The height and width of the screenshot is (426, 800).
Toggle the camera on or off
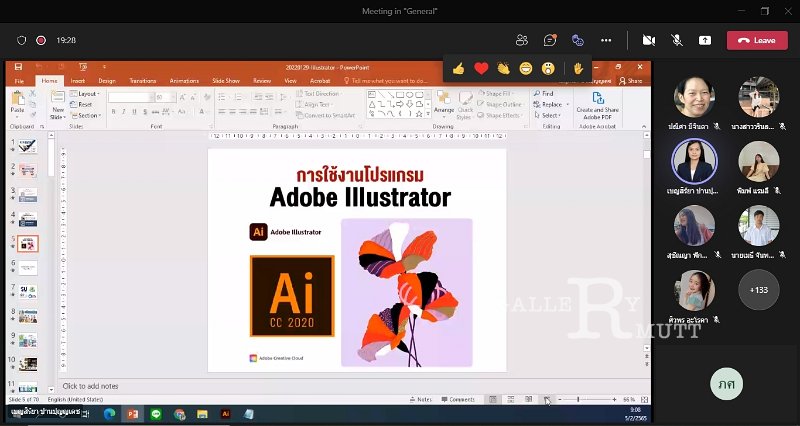coord(649,40)
